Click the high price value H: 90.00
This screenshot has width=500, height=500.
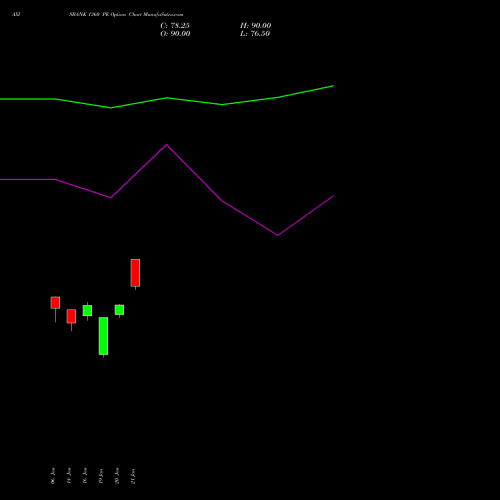pyautogui.click(x=256, y=26)
